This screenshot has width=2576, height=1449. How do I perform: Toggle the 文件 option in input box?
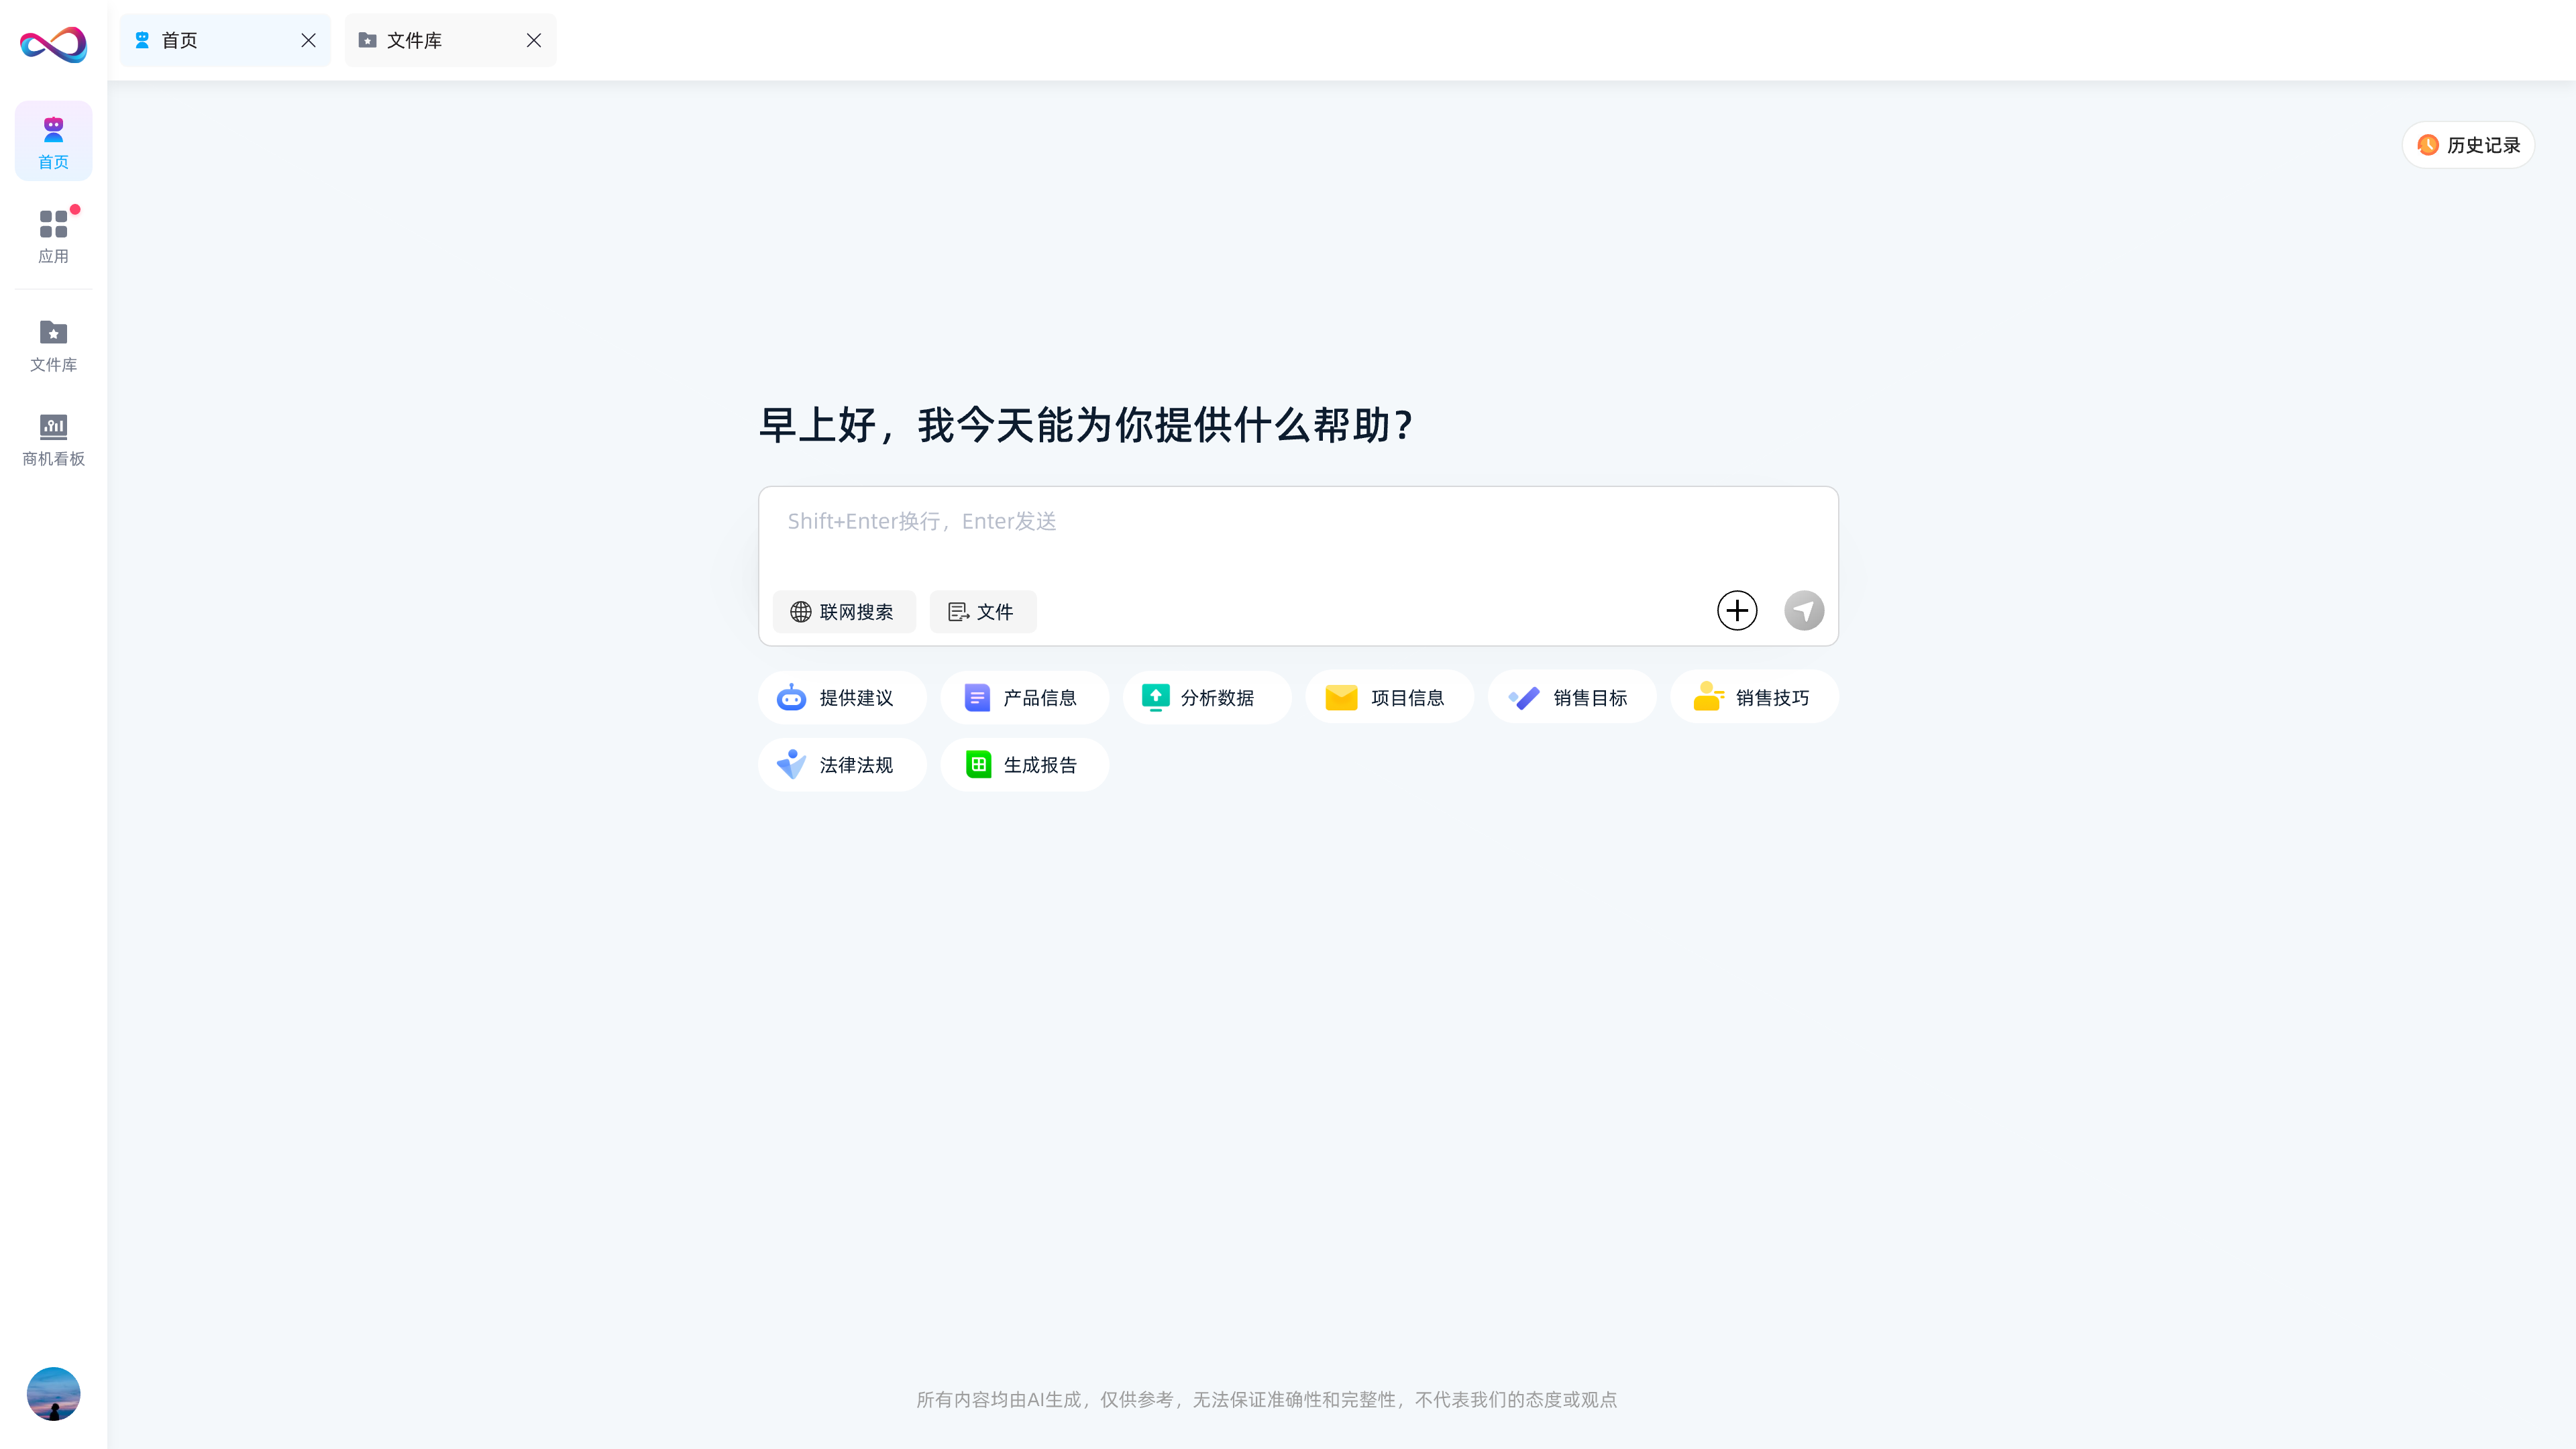point(982,612)
